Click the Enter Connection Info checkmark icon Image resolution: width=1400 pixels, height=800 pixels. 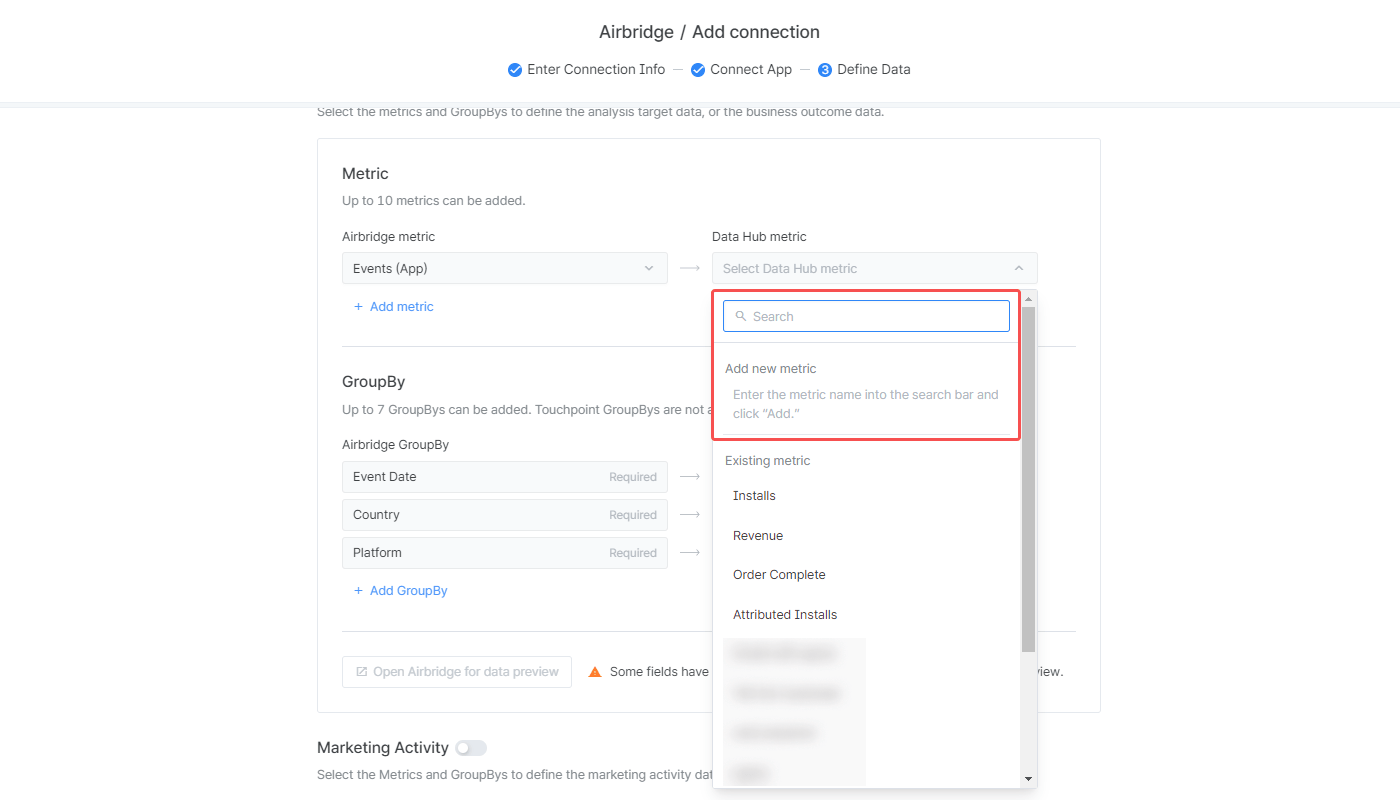515,70
